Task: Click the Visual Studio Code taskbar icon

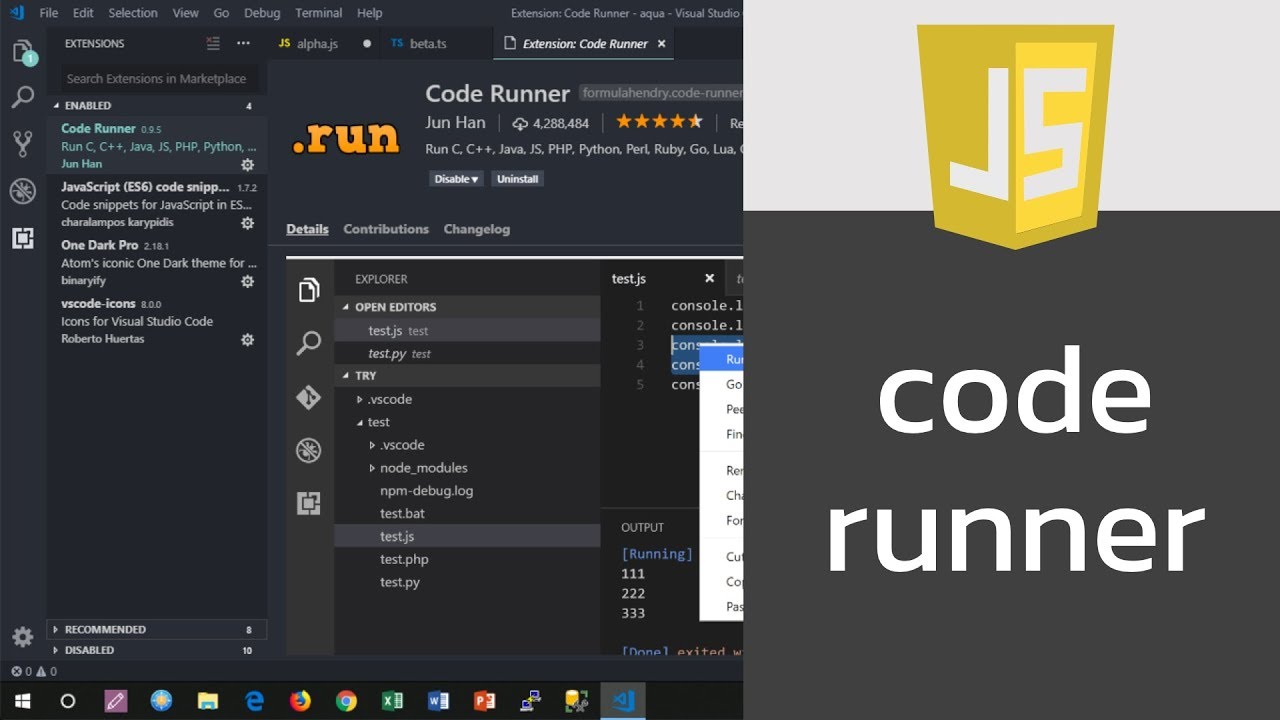Action: pos(623,701)
